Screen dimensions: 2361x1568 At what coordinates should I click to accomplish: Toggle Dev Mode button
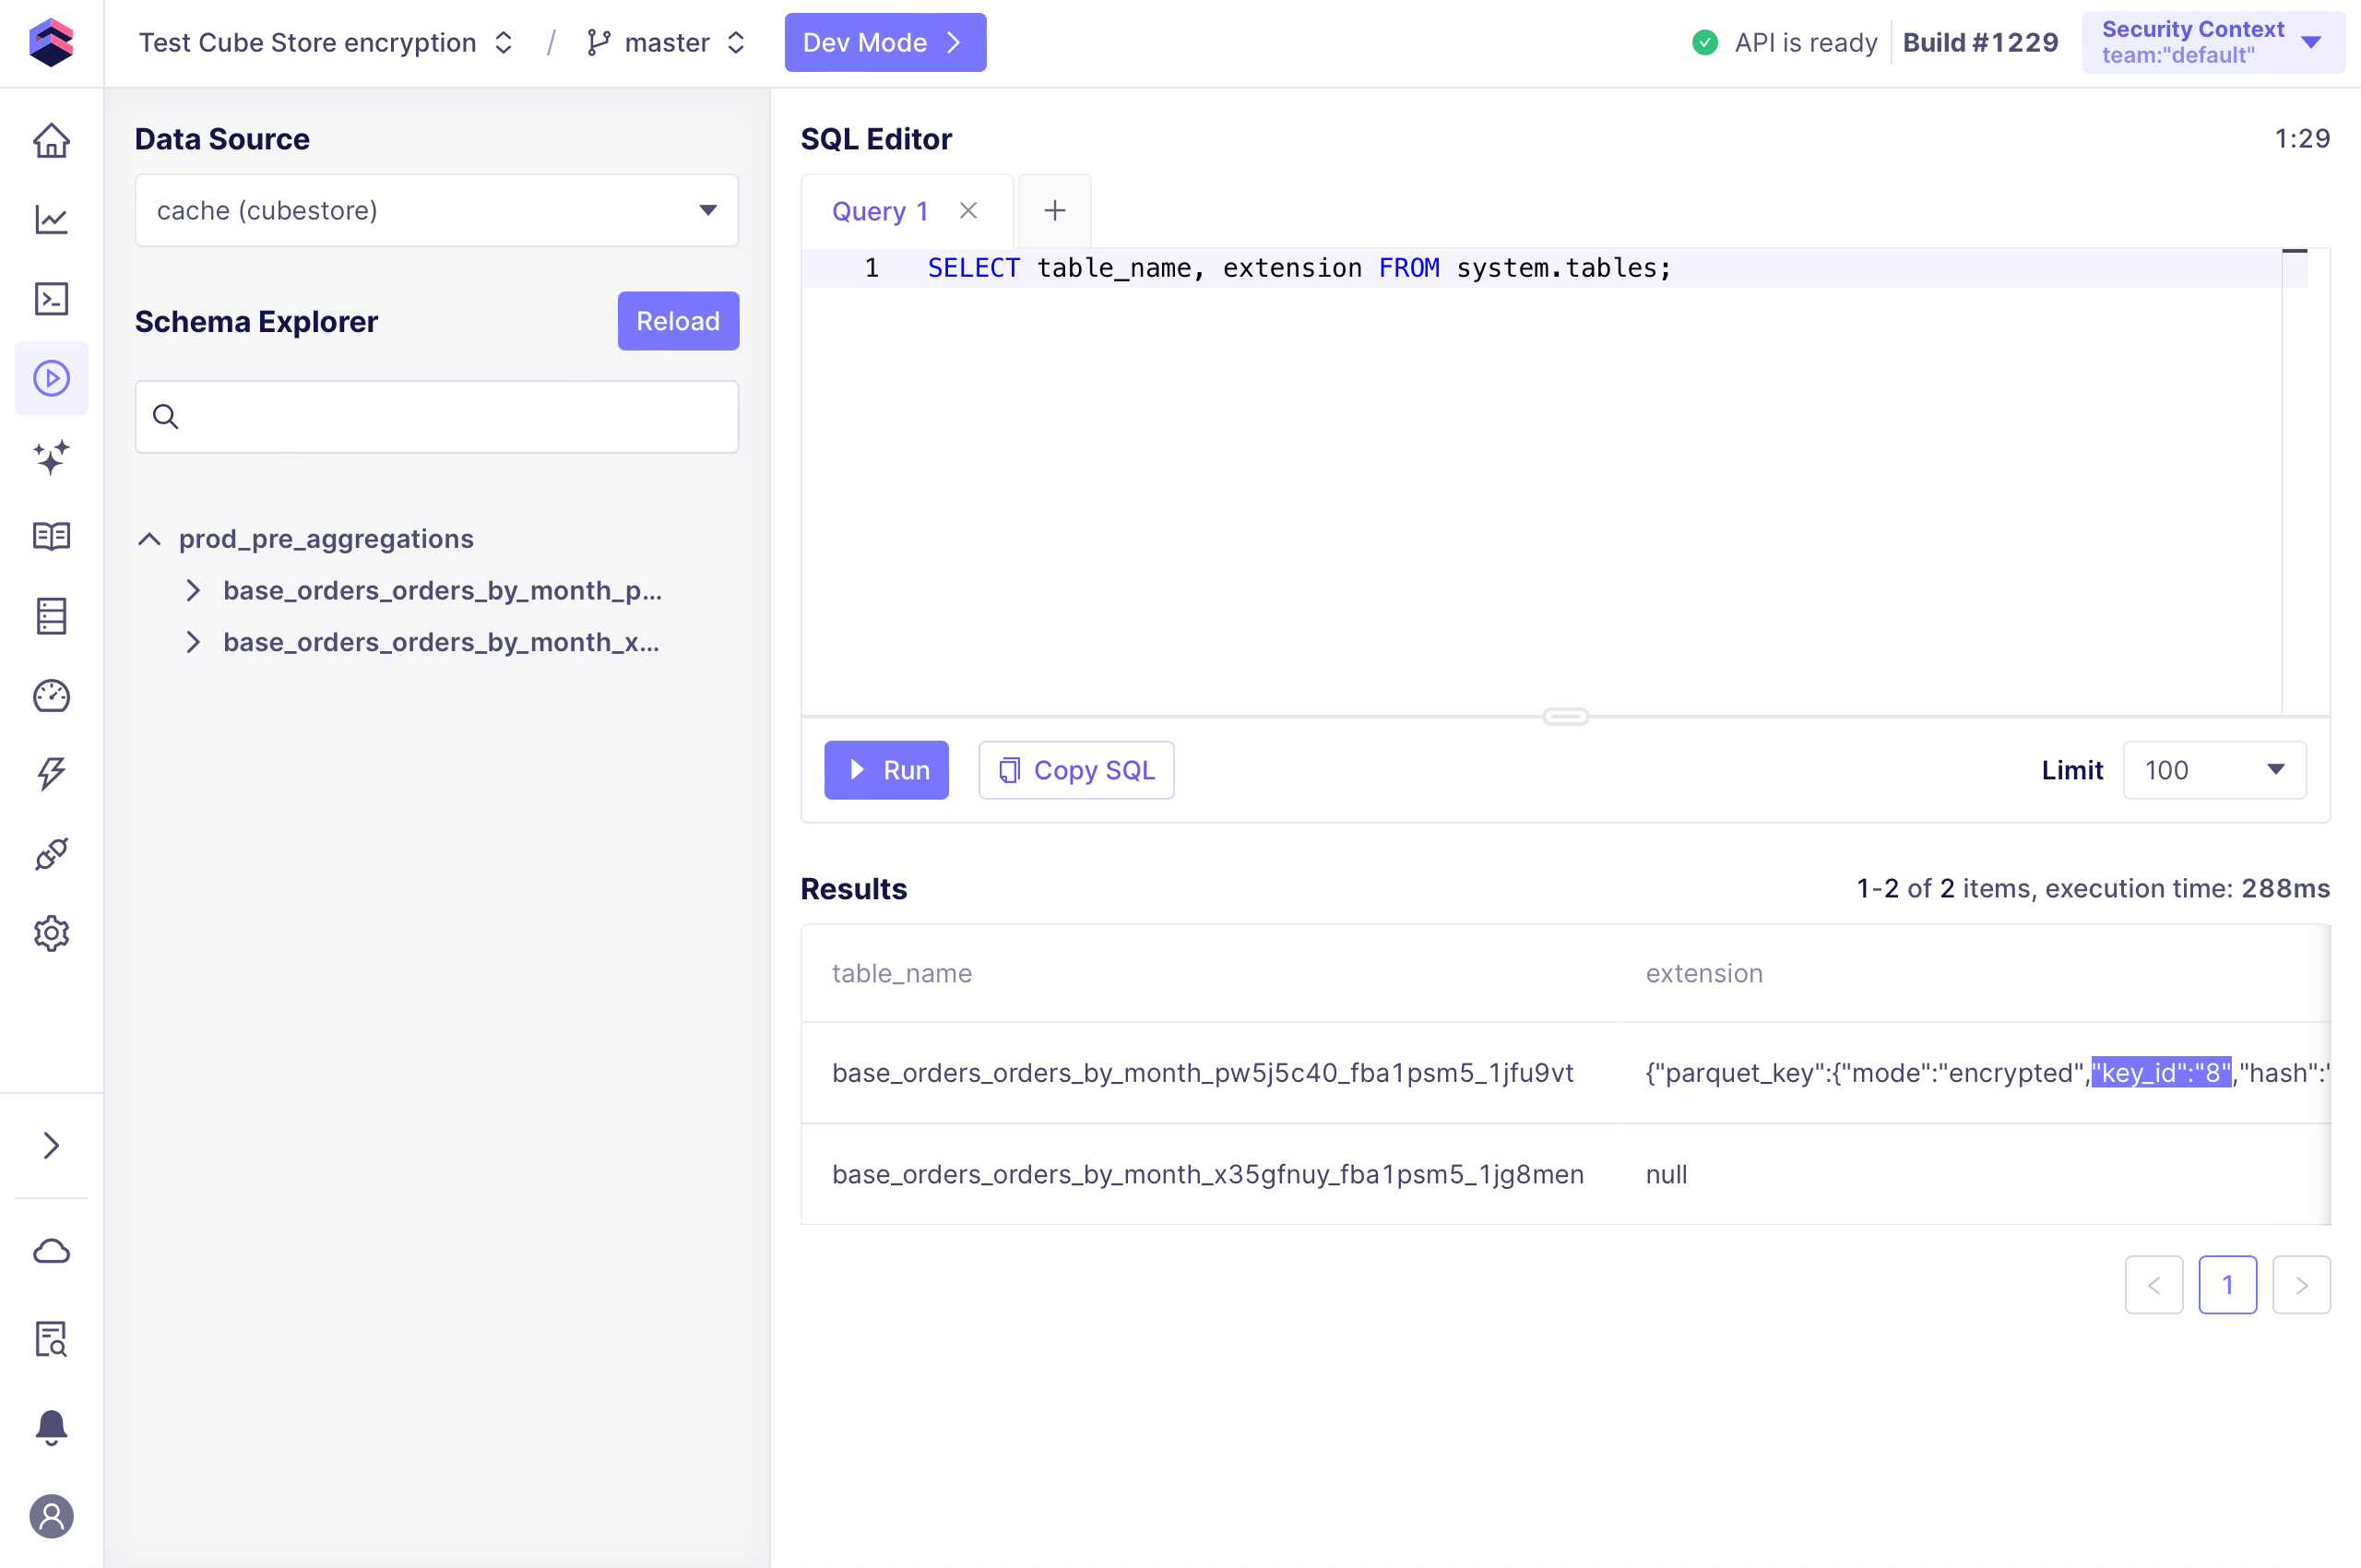[884, 43]
